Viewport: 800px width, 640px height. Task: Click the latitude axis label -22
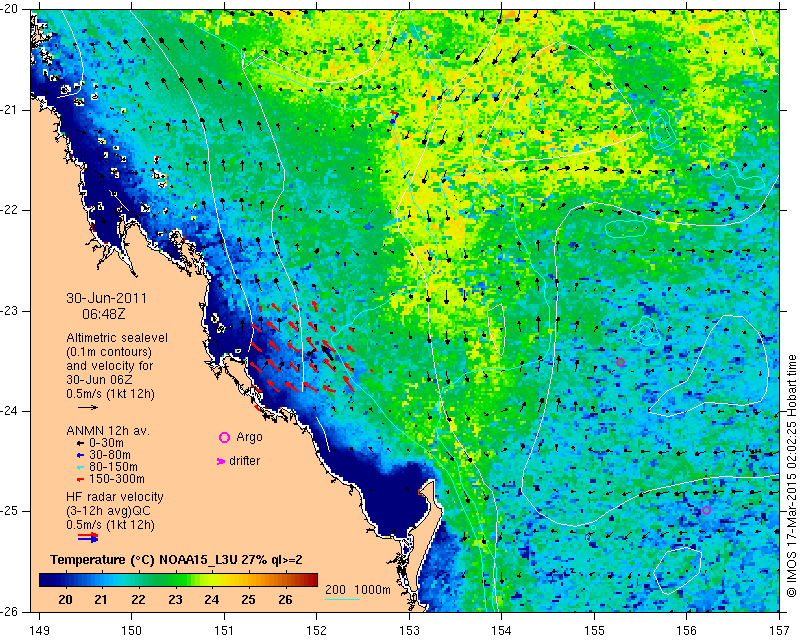click(11, 210)
